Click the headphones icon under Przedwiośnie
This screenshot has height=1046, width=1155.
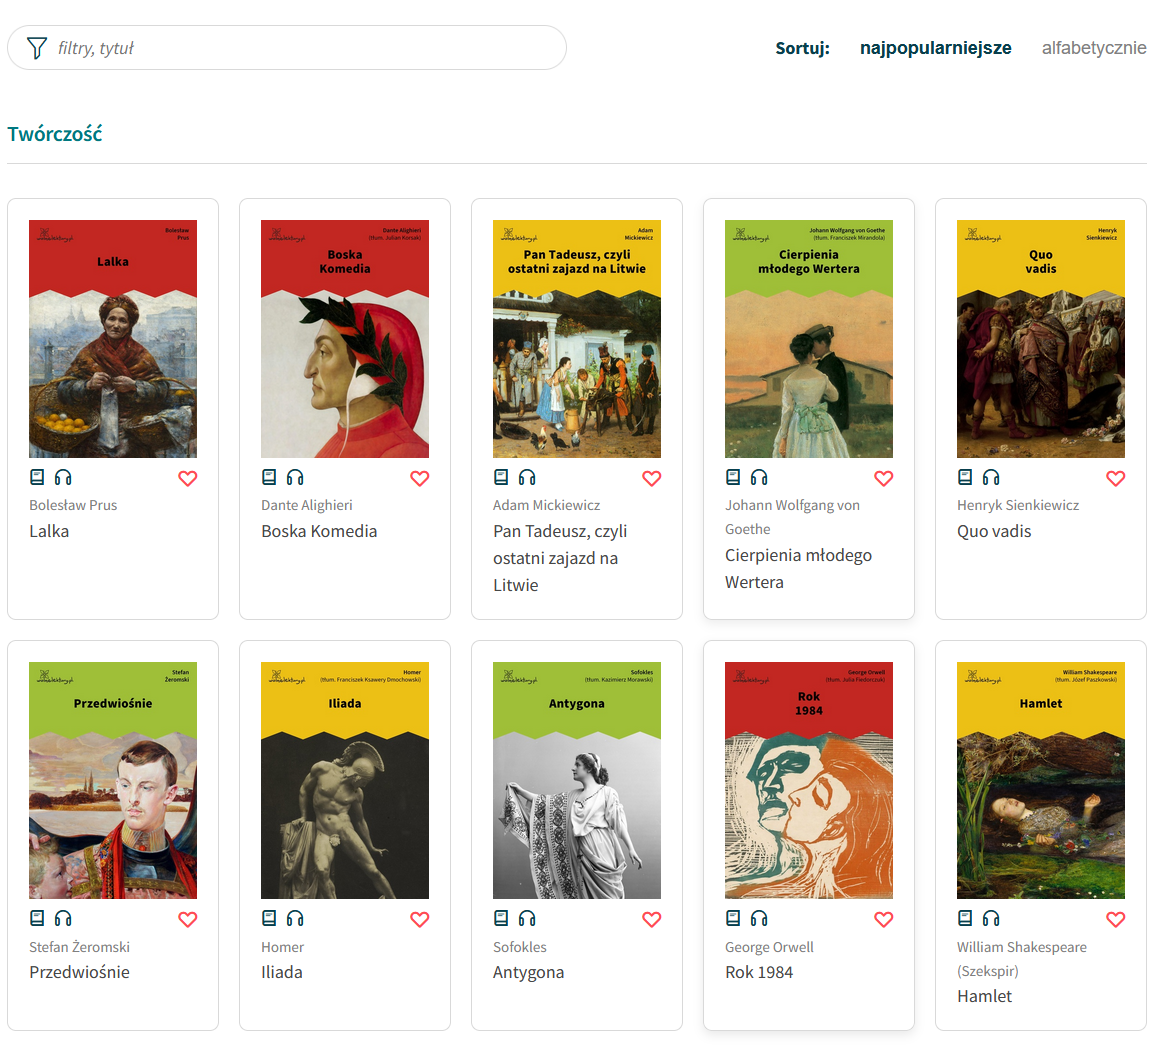pos(63,918)
